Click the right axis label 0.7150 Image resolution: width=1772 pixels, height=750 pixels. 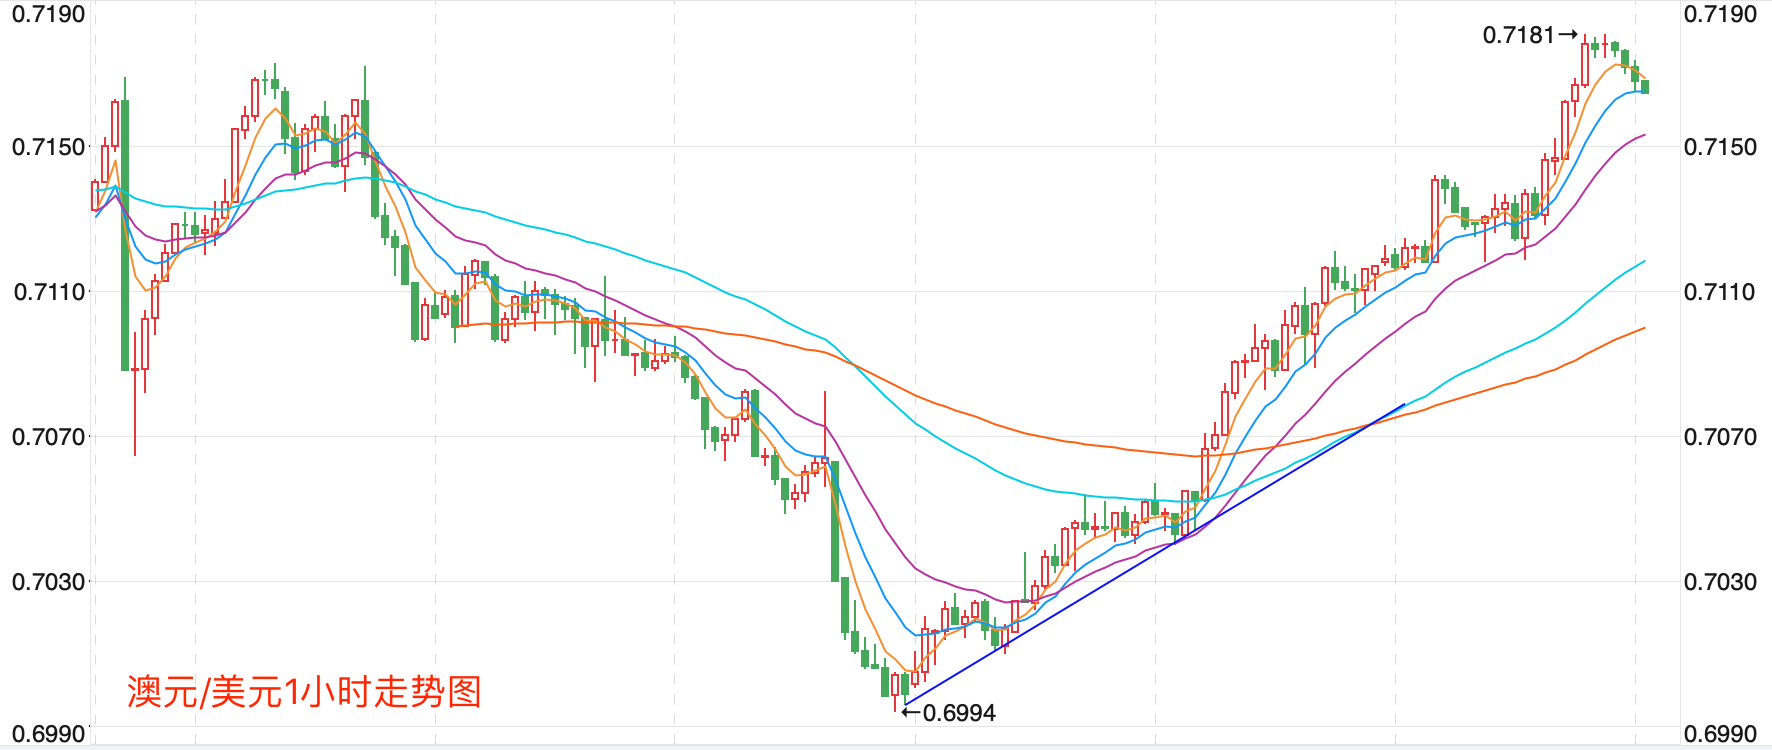point(1720,147)
